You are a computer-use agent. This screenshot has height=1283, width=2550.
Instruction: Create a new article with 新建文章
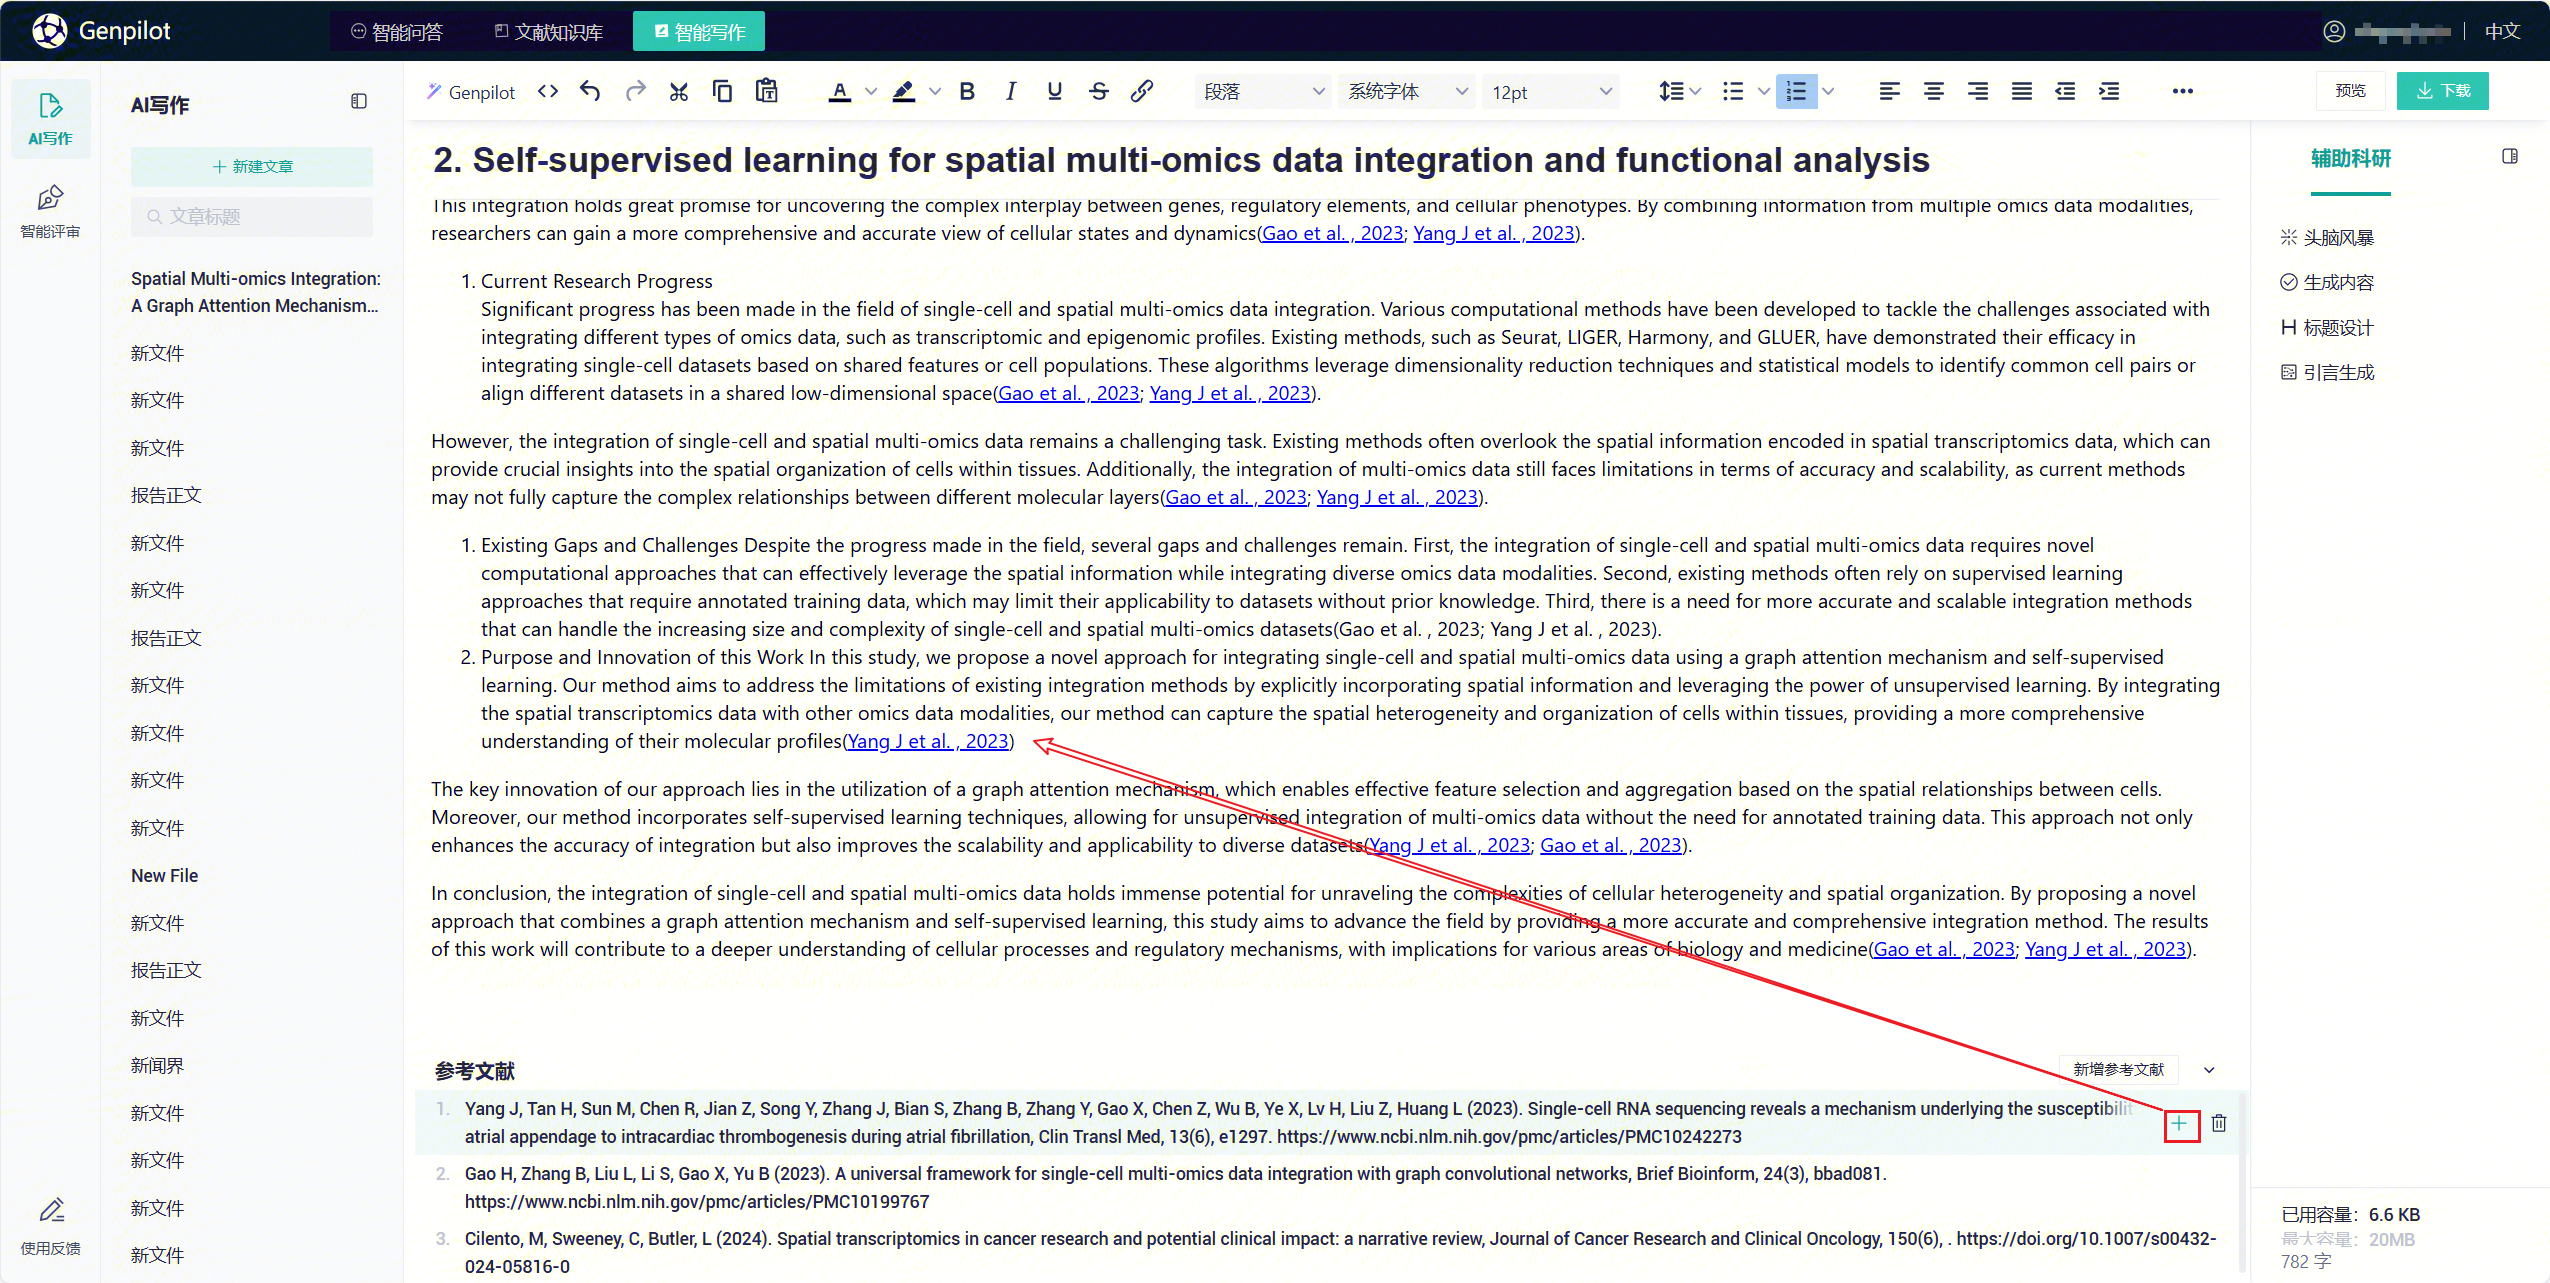point(252,167)
